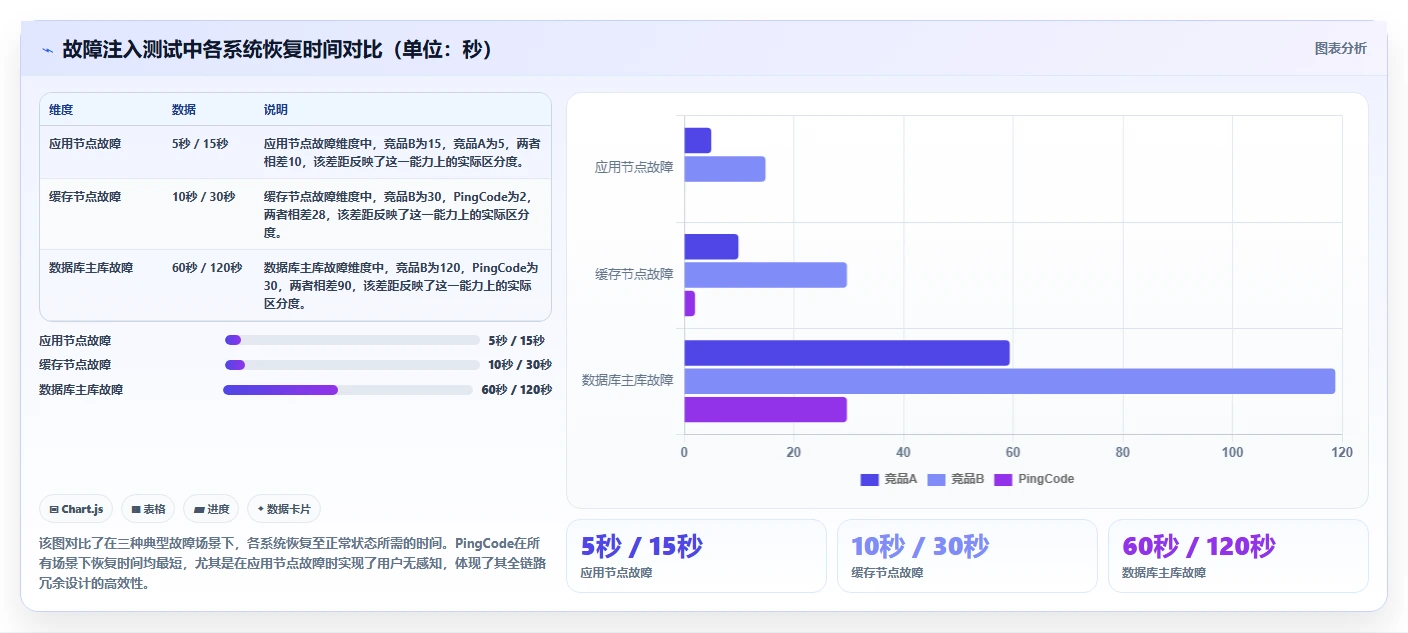Click 竞品B bar for 数据库主库故障
Screen dimensions: 1408x633
tap(1009, 381)
